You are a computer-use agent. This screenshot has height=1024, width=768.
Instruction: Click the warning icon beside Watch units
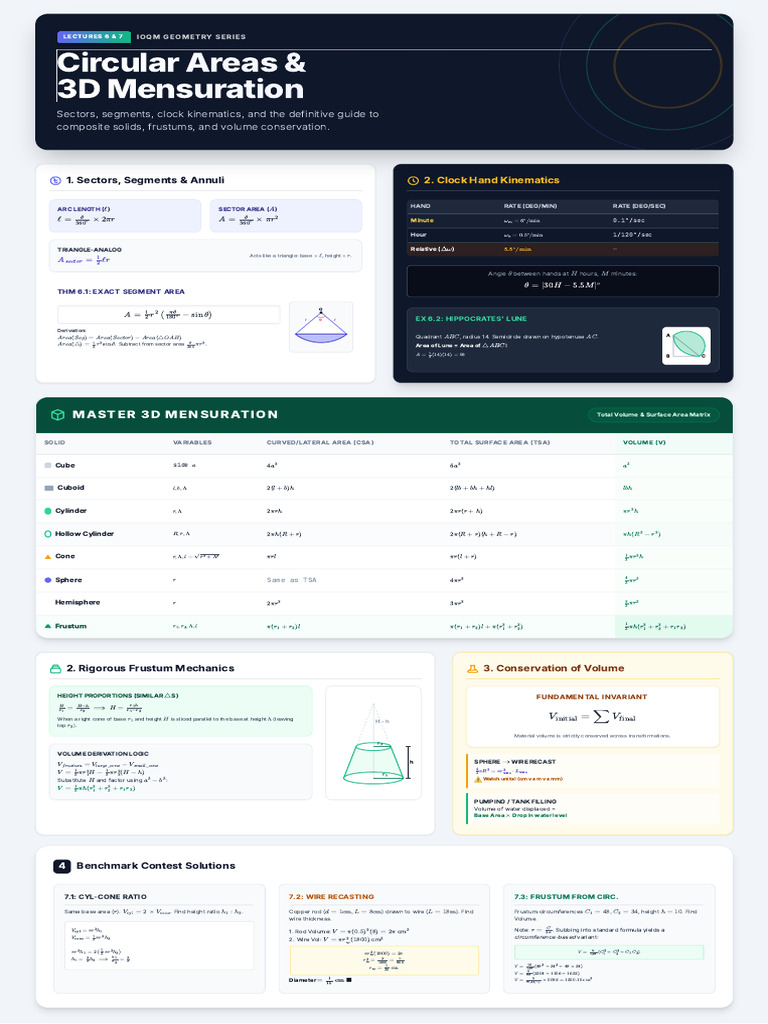pos(477,779)
